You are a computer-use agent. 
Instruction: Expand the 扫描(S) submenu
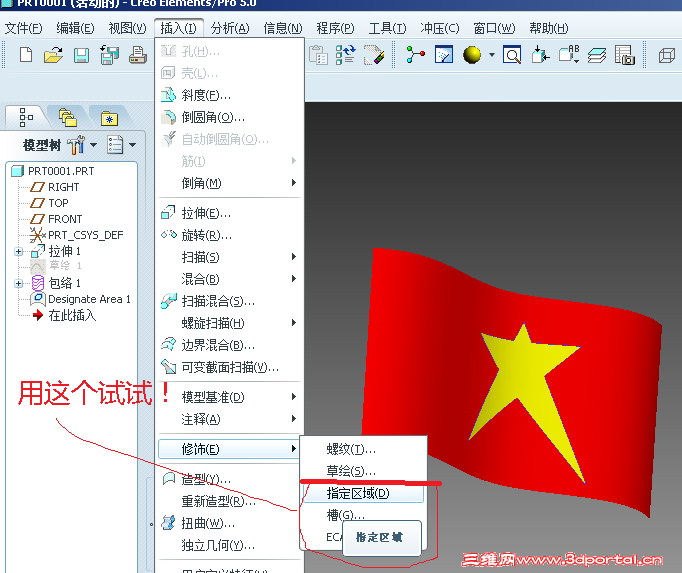coord(230,257)
